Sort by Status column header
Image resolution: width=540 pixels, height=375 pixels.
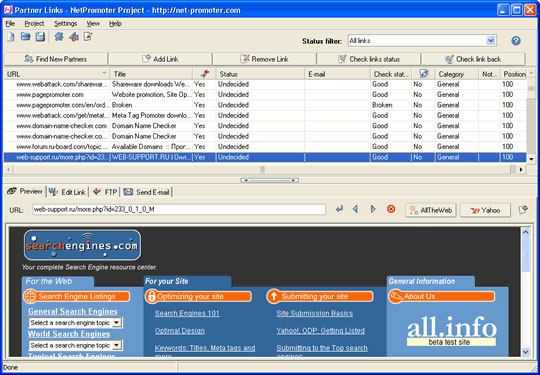(x=260, y=74)
